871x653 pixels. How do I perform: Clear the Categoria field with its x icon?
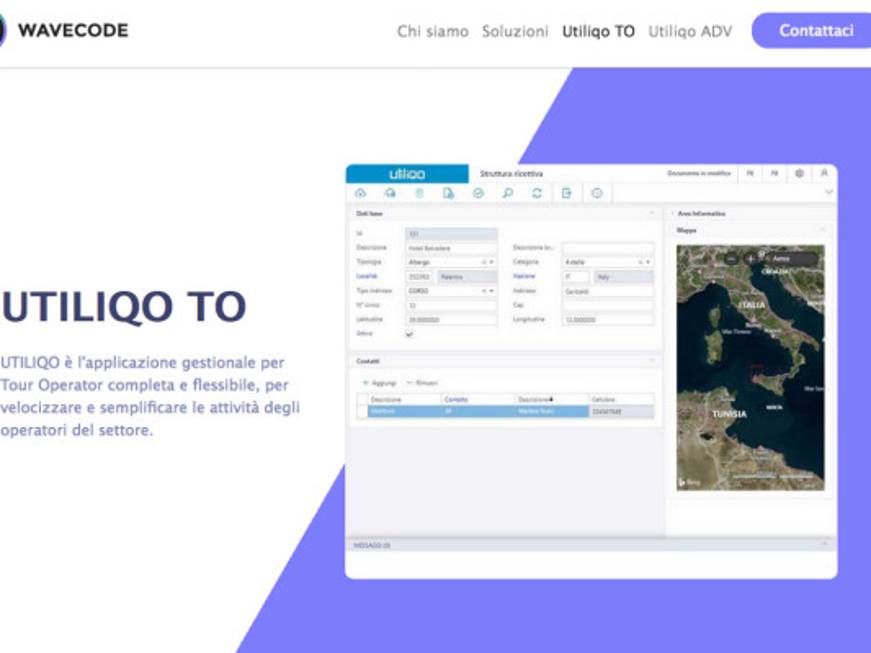point(640,262)
